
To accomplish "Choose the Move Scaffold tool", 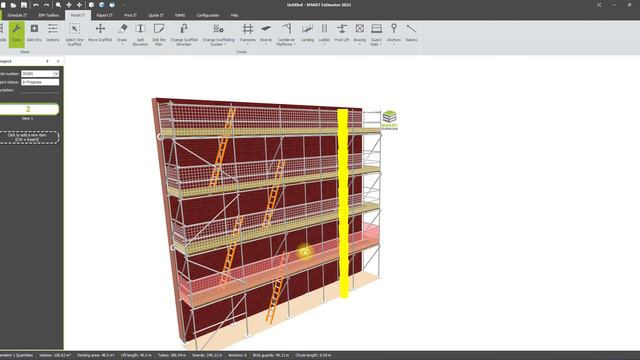I will point(100,33).
